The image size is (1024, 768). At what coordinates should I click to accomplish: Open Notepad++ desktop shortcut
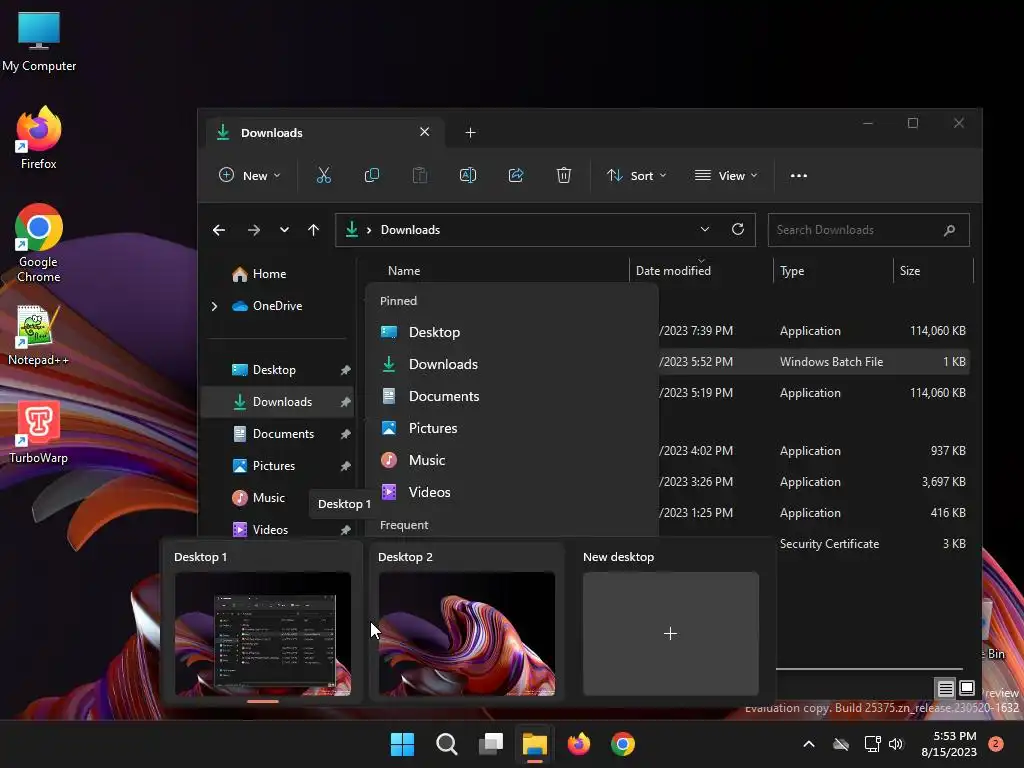(x=39, y=336)
